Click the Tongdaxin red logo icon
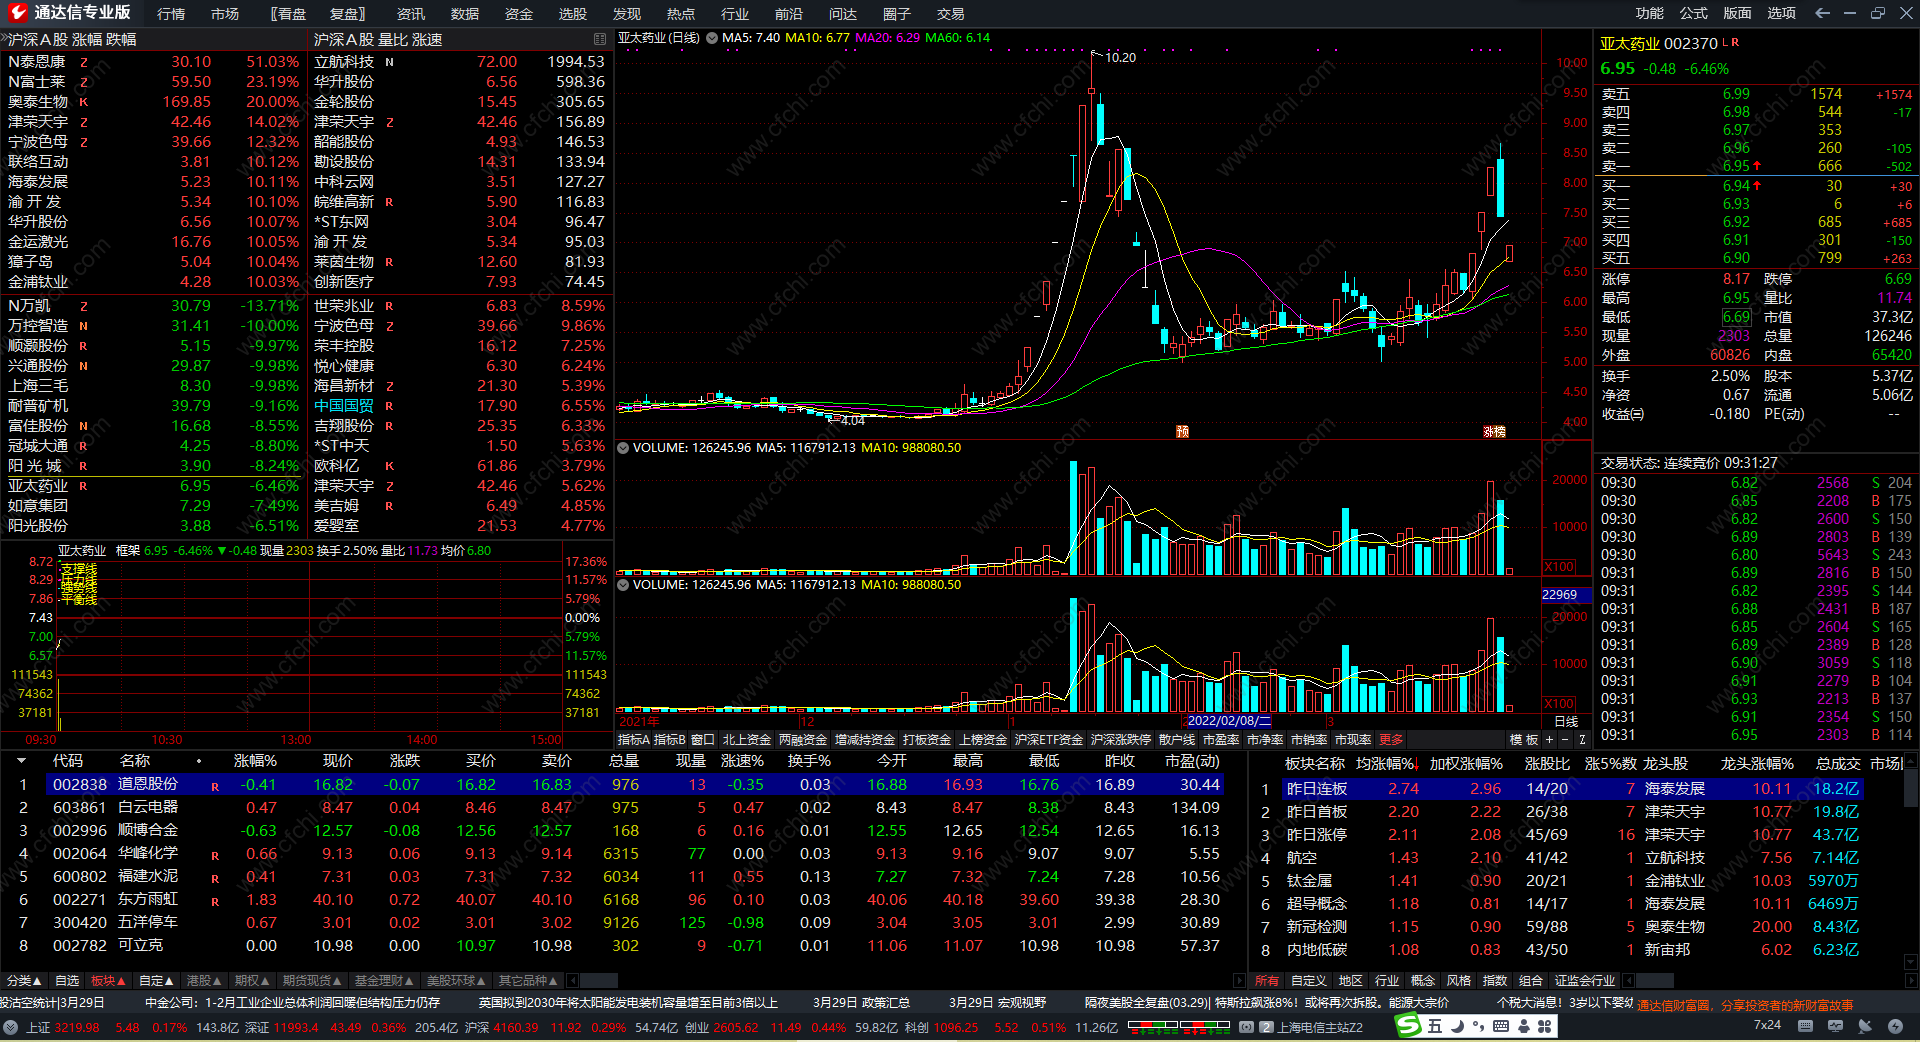1920x1042 pixels. (x=17, y=13)
